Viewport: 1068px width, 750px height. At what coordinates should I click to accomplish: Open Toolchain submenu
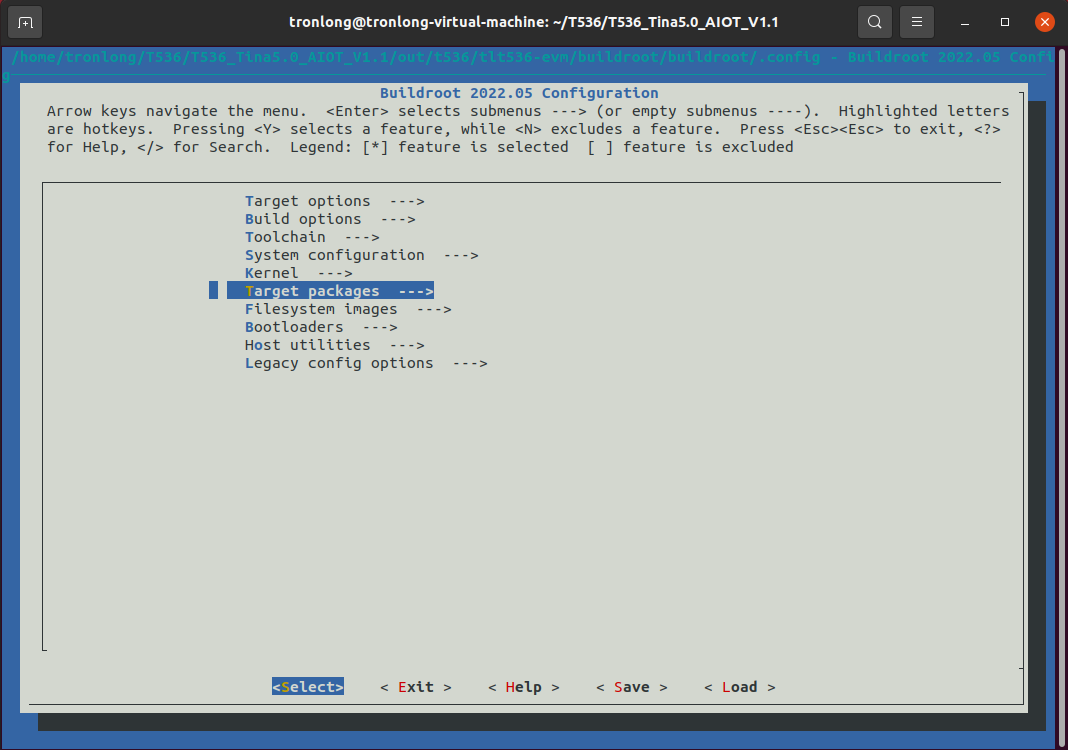click(312, 237)
